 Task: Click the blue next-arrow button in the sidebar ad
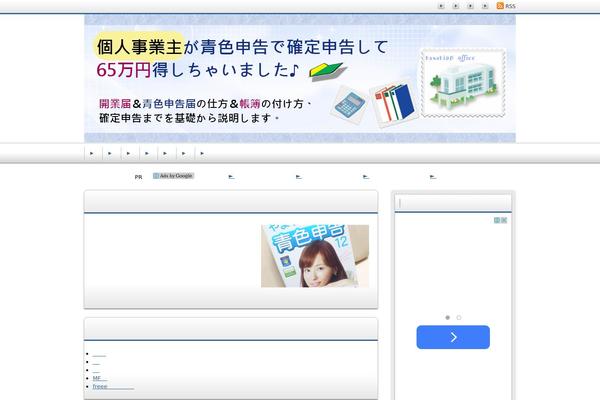453,337
